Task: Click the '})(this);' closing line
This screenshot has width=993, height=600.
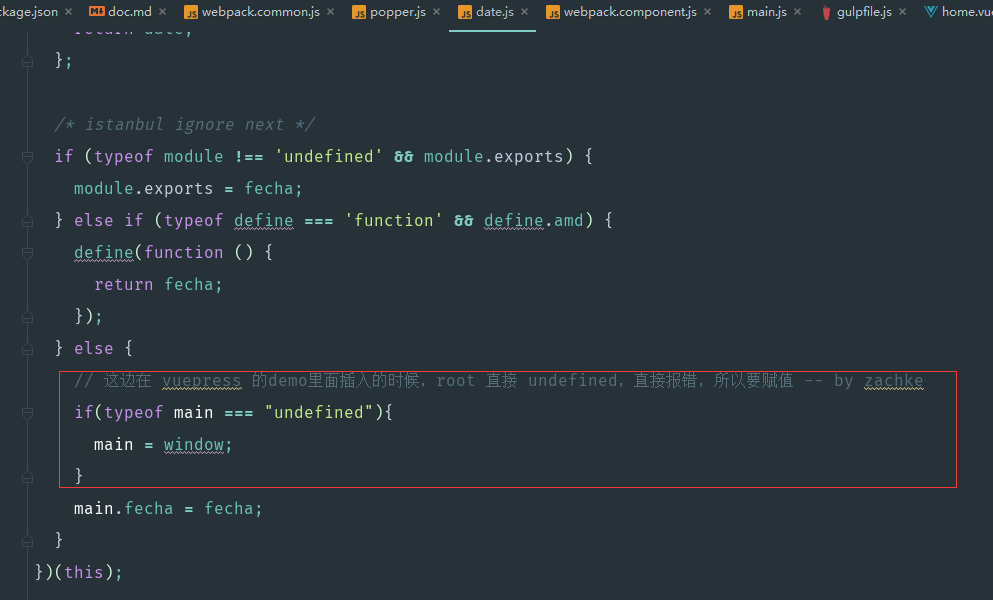Action: (x=79, y=572)
